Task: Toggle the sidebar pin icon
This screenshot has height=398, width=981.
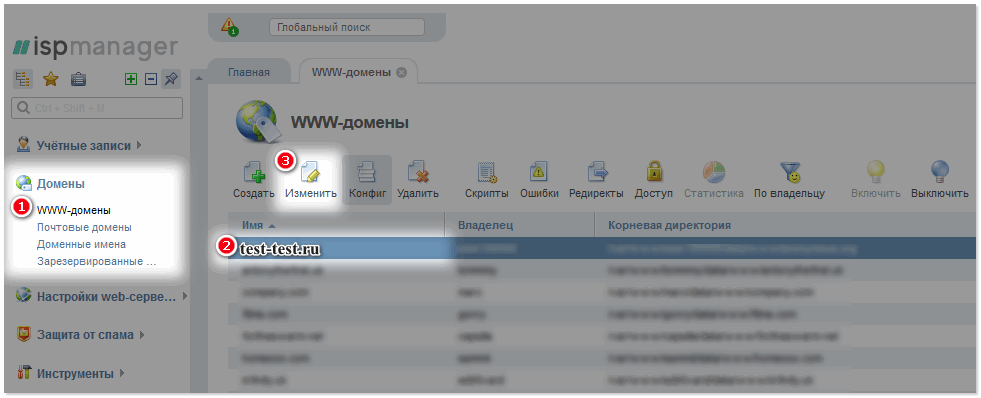Action: pos(171,79)
